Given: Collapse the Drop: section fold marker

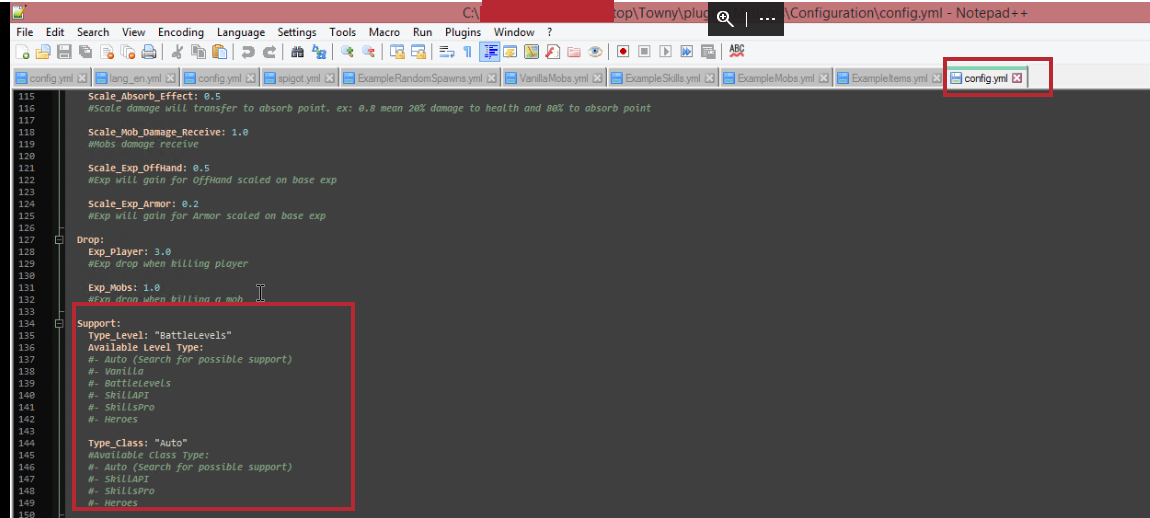Looking at the screenshot, I should (60, 240).
